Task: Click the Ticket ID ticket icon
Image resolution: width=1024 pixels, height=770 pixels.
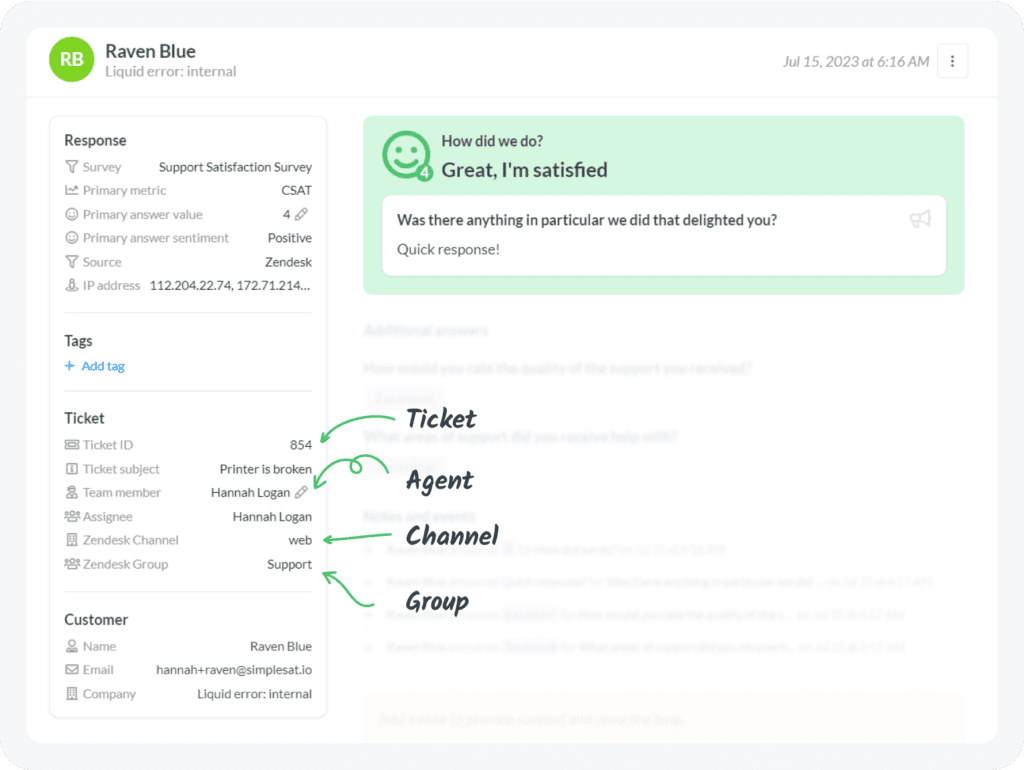Action: (x=72, y=444)
